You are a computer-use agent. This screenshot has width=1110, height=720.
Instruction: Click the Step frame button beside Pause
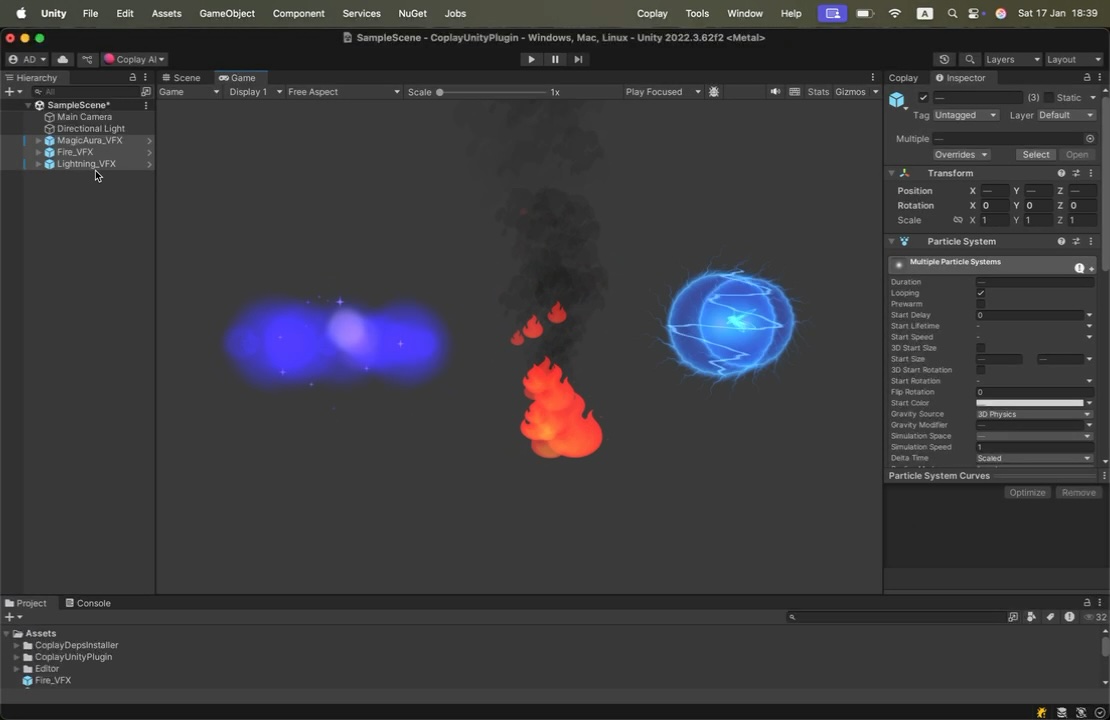578,59
